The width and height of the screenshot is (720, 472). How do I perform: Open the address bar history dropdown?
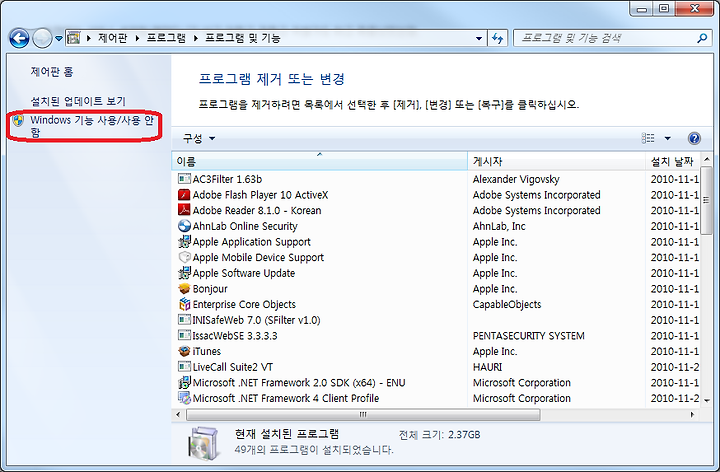[x=479, y=39]
